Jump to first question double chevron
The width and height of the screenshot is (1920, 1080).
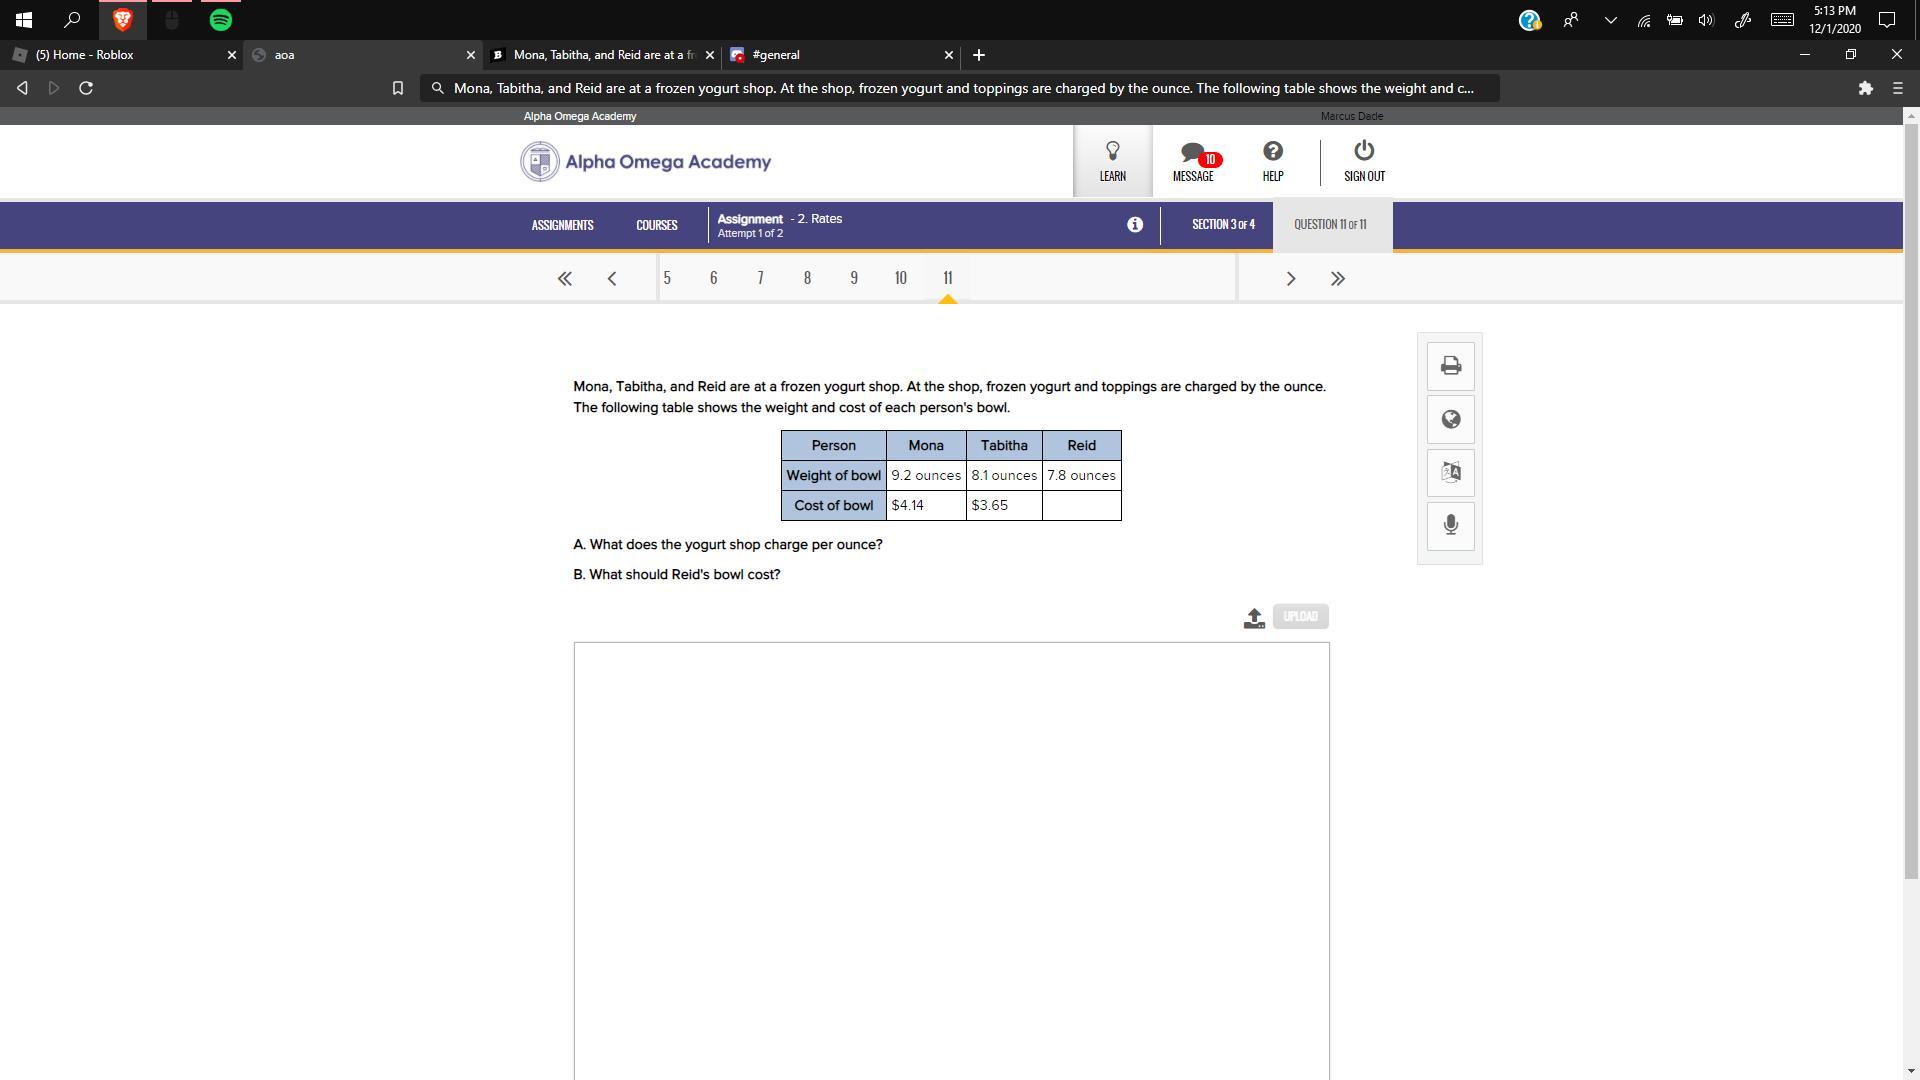(x=564, y=279)
